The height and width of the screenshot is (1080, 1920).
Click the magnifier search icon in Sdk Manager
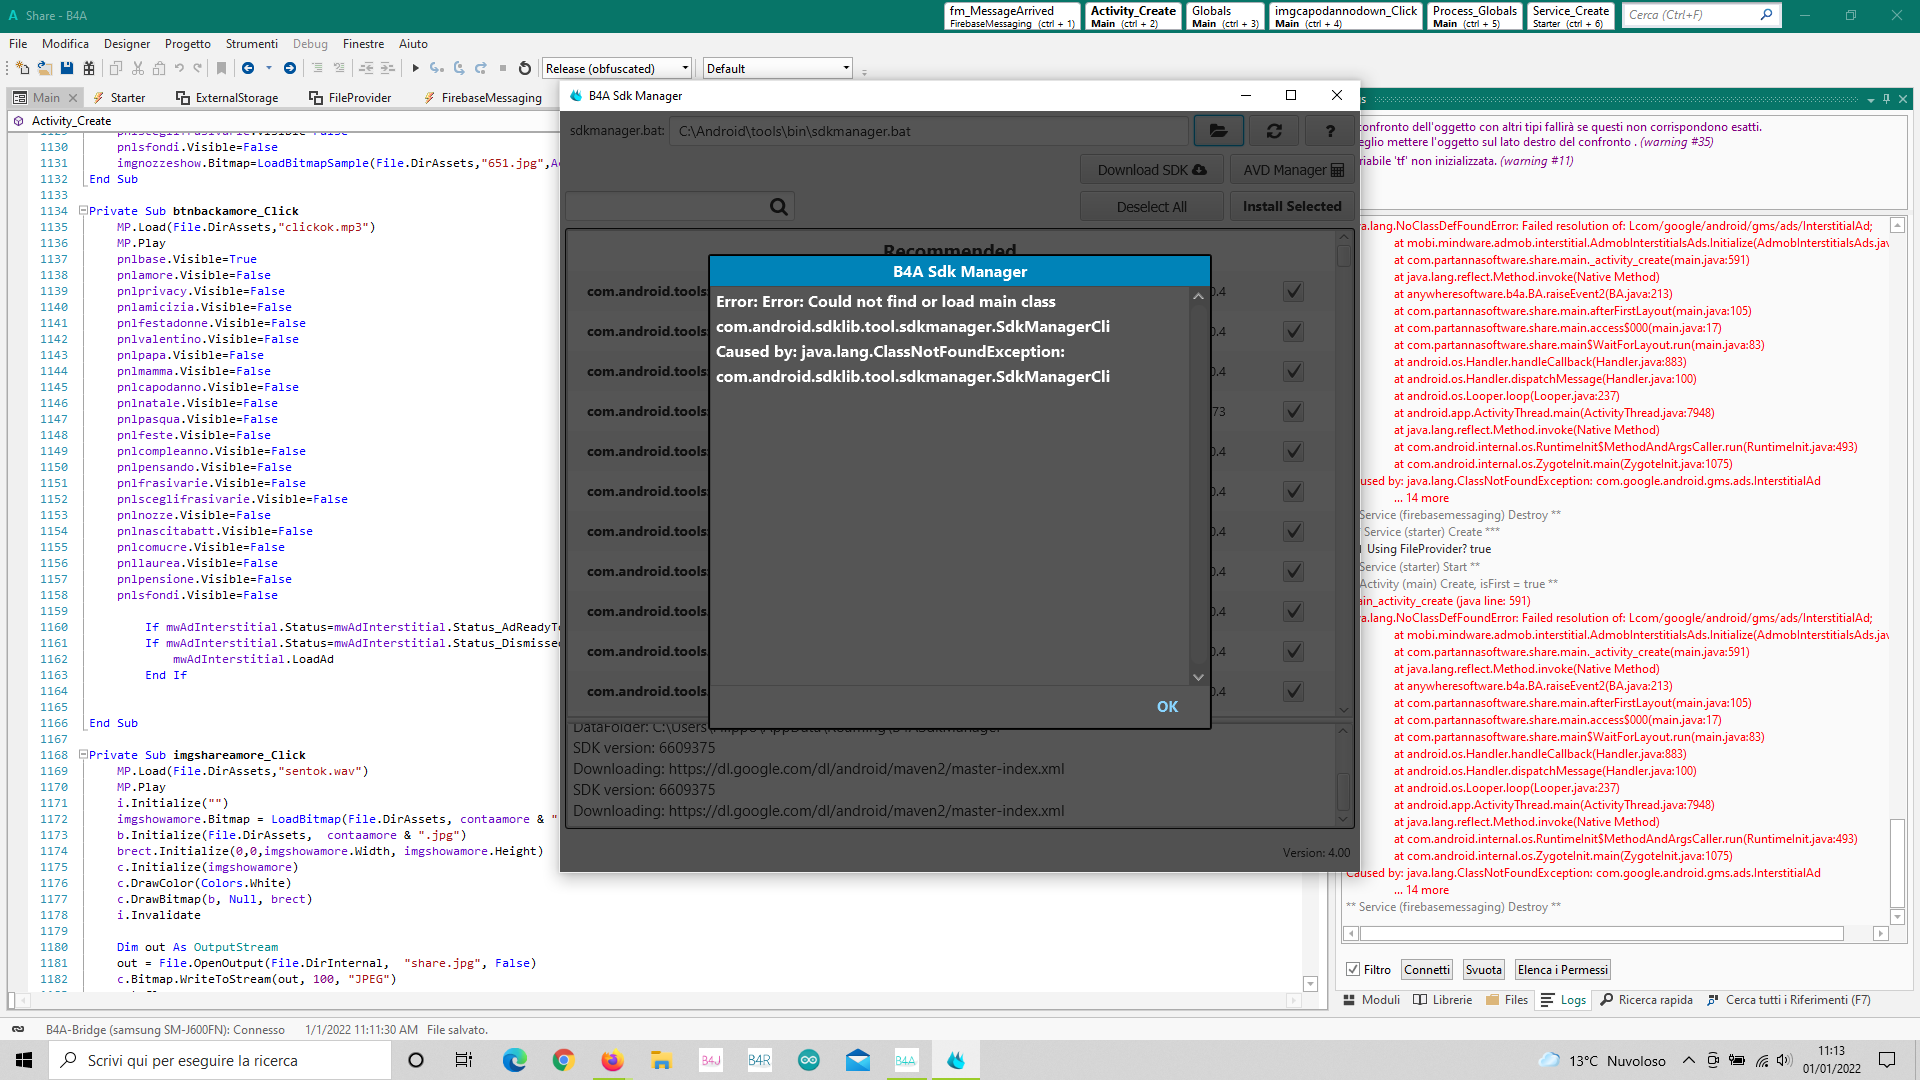tap(778, 207)
